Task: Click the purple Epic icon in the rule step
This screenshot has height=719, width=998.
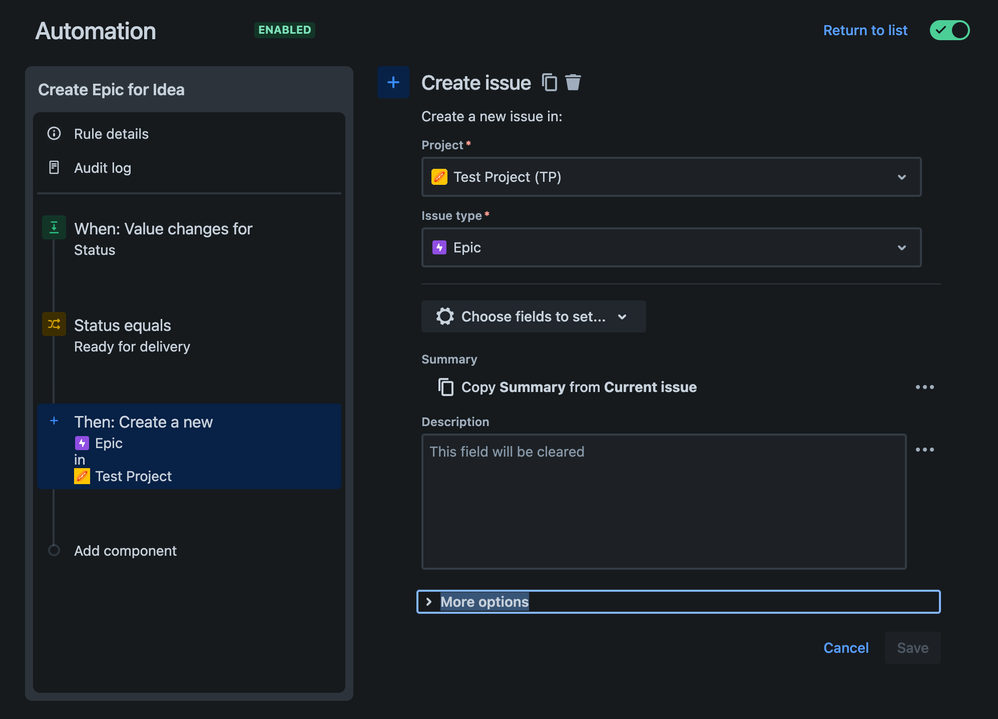Action: [81, 443]
